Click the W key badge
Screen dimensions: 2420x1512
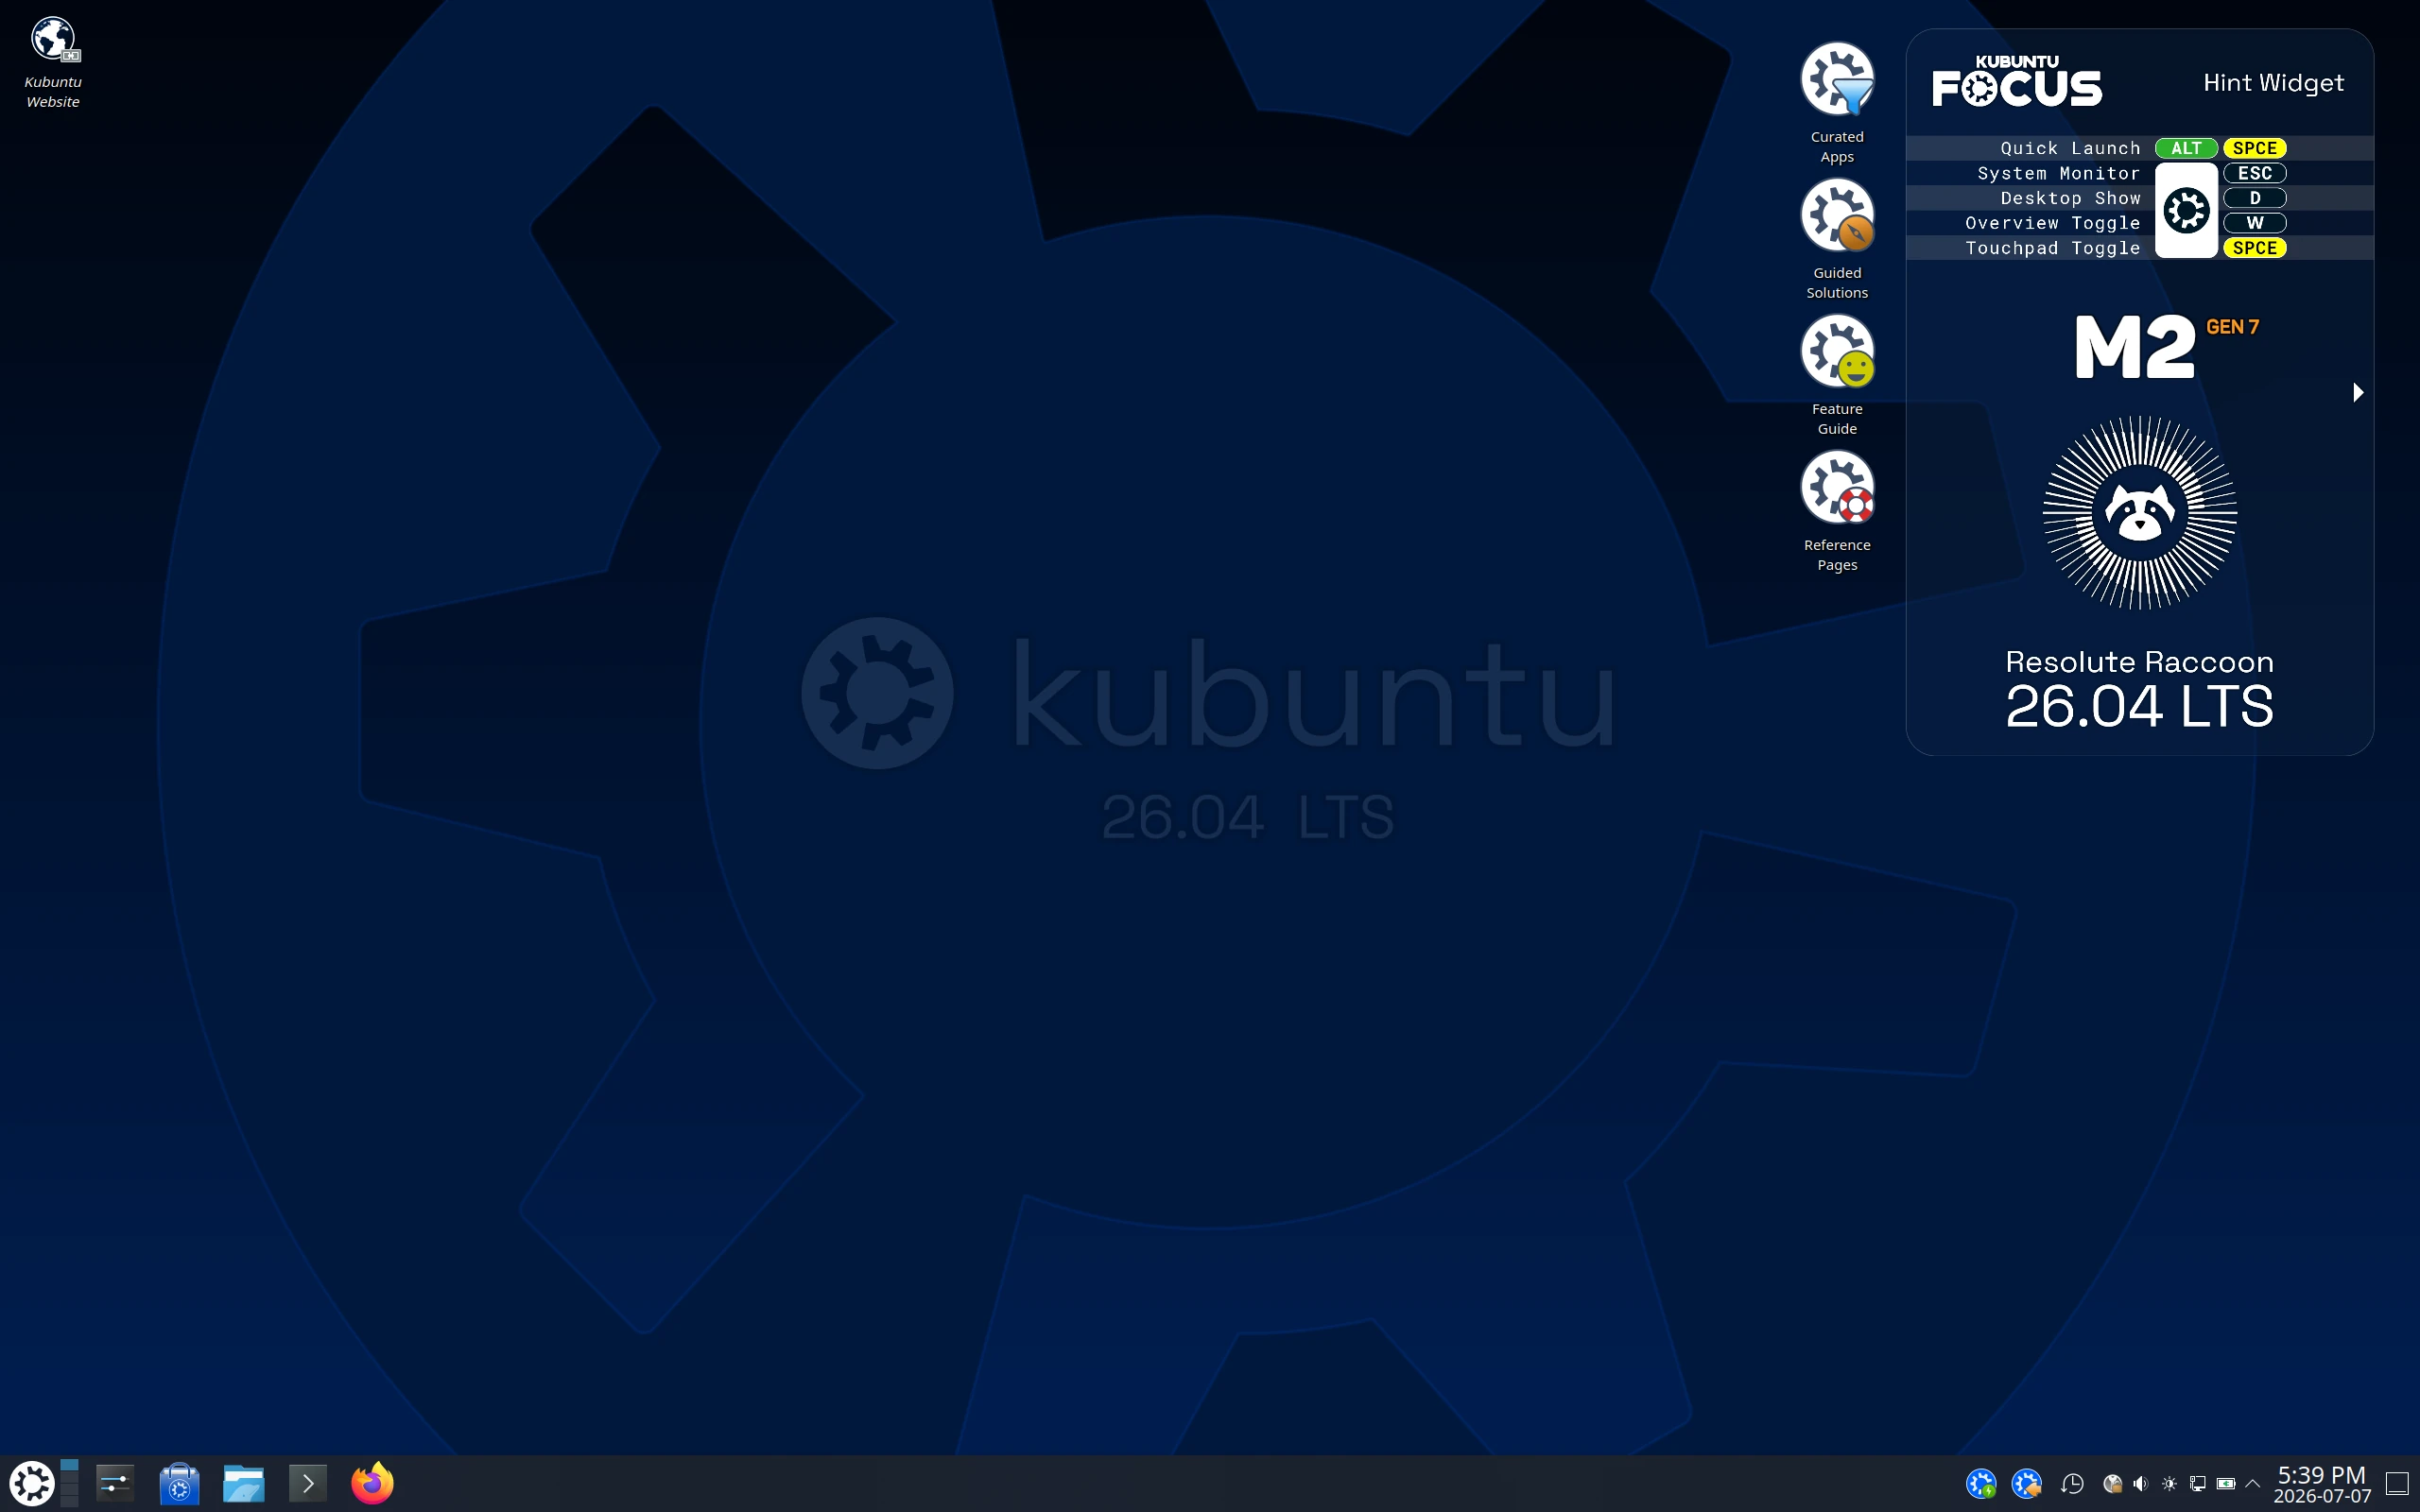tap(2255, 223)
